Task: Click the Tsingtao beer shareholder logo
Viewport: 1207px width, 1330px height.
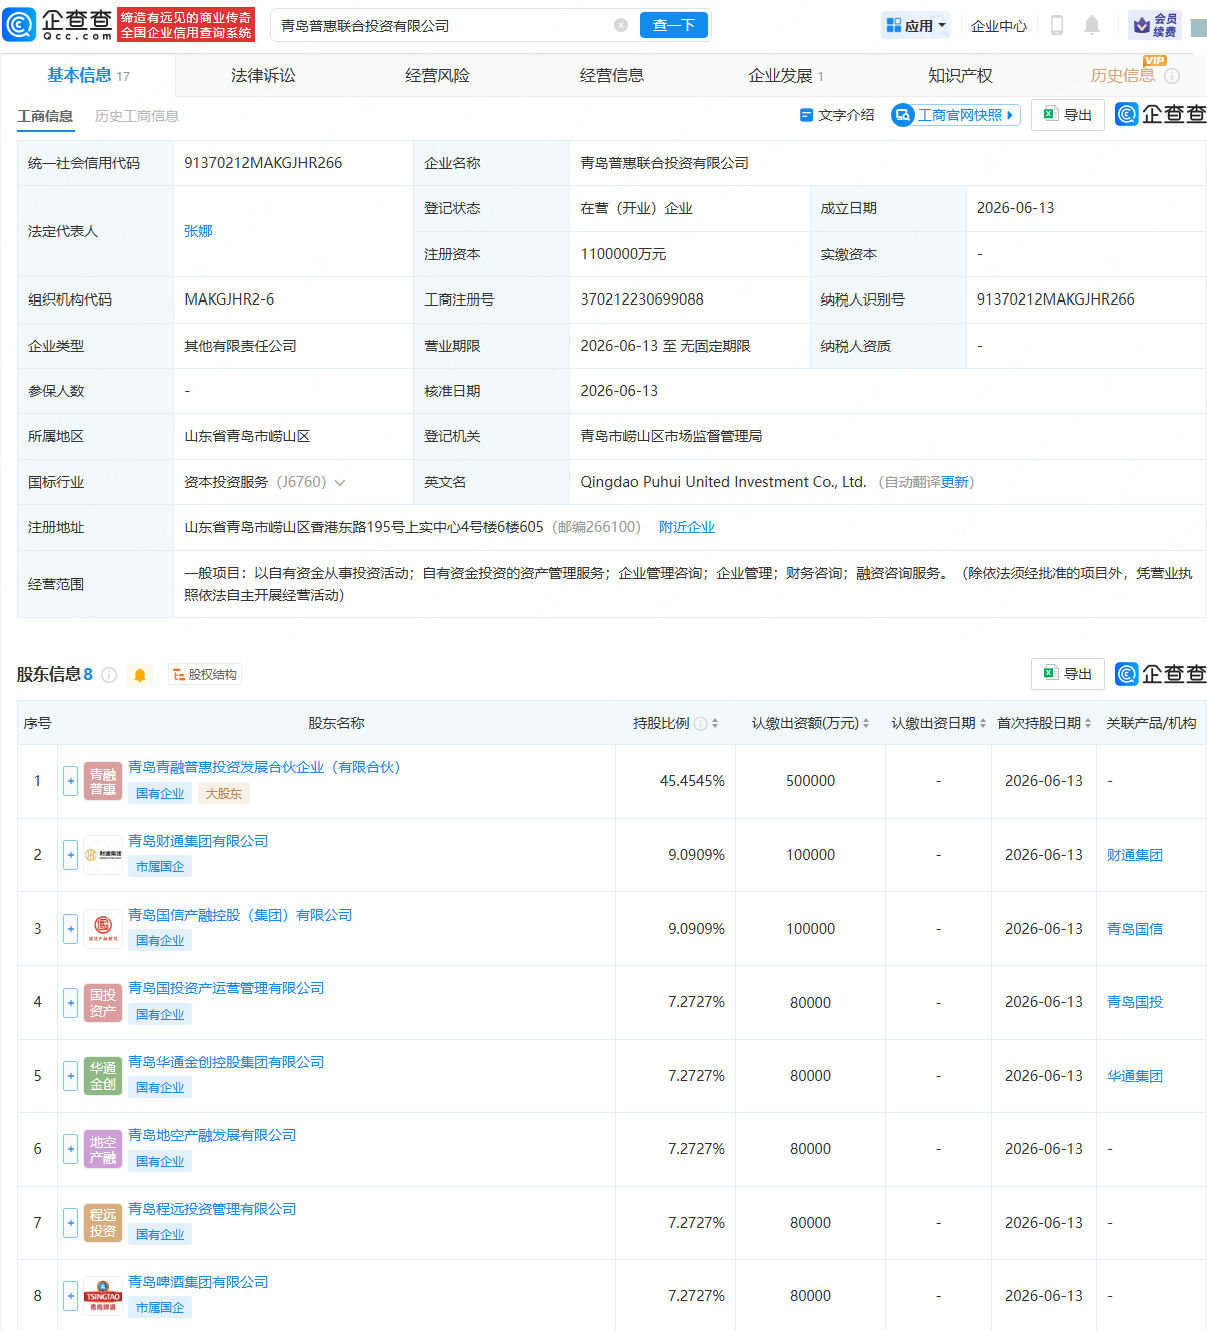Action: click(x=103, y=1297)
